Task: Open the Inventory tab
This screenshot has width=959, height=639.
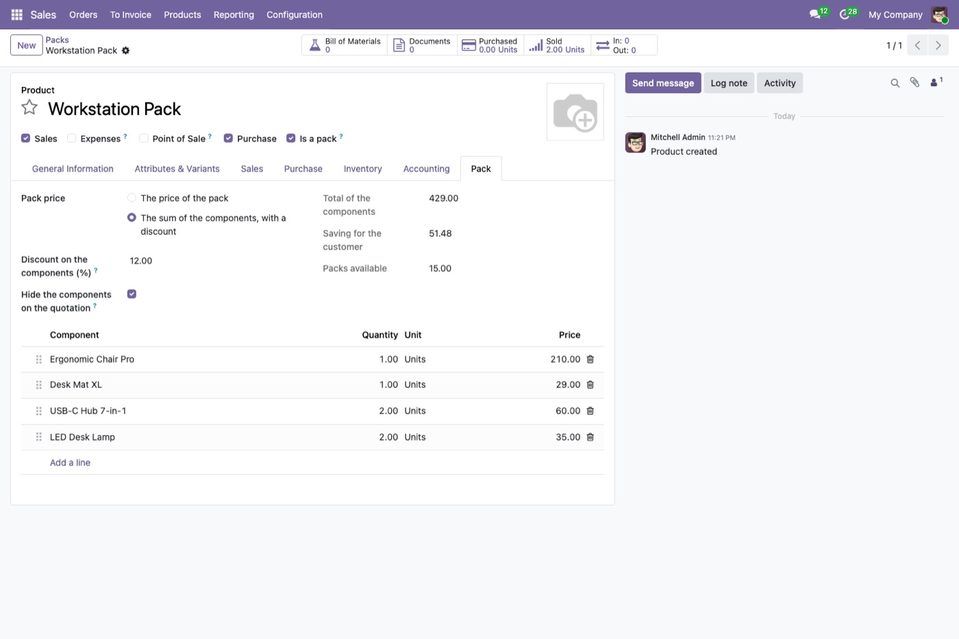Action: pyautogui.click(x=363, y=169)
